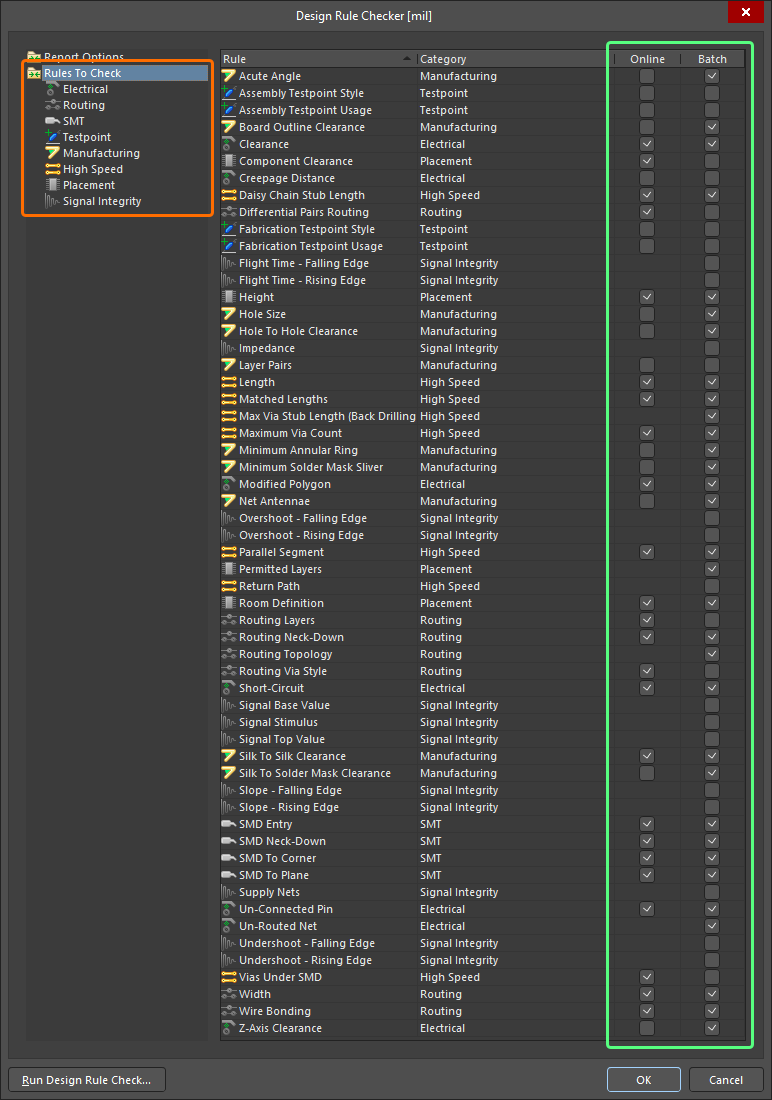Click the Batch column header
This screenshot has height=1100, width=772.
tap(712, 59)
